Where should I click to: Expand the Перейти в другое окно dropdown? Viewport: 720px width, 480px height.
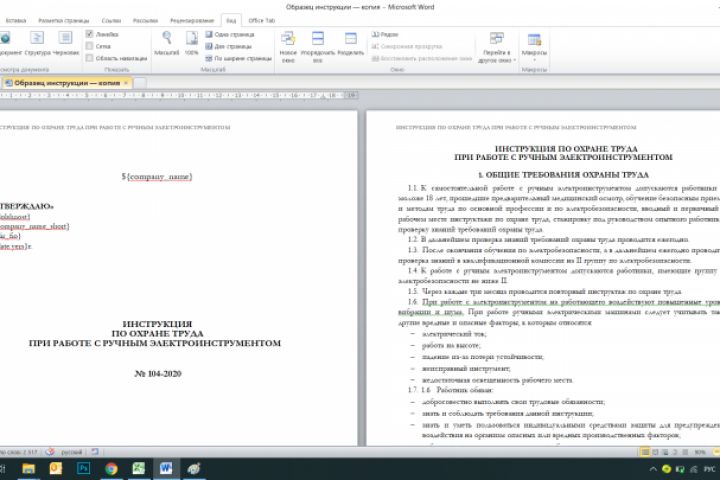pyautogui.click(x=496, y=47)
